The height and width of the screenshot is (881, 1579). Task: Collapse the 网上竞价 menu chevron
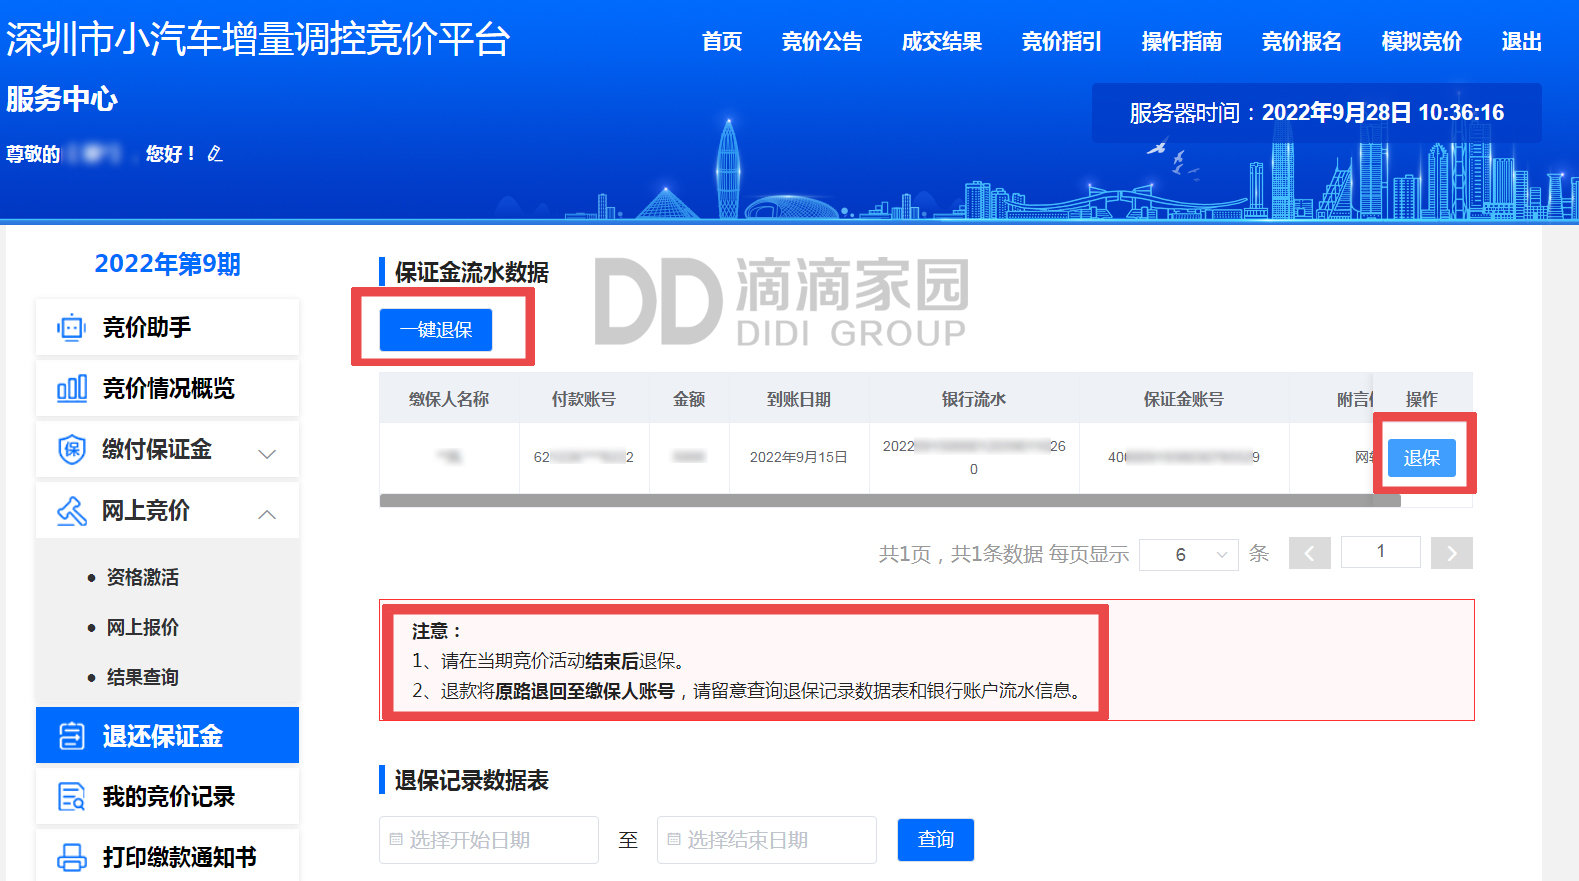pos(267,514)
